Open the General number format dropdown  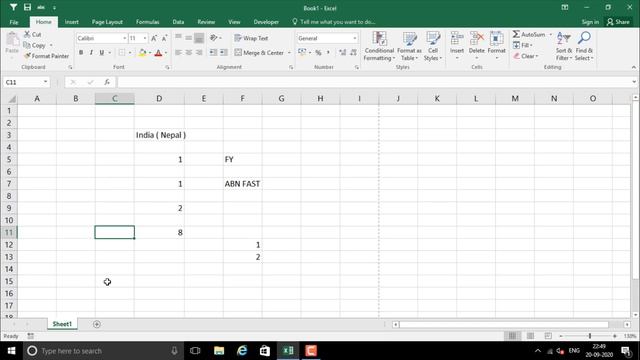(355, 38)
